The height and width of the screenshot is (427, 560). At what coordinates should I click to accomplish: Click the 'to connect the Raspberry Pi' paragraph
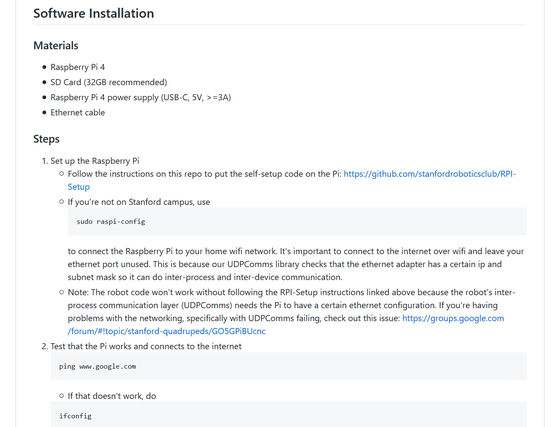tap(296, 264)
